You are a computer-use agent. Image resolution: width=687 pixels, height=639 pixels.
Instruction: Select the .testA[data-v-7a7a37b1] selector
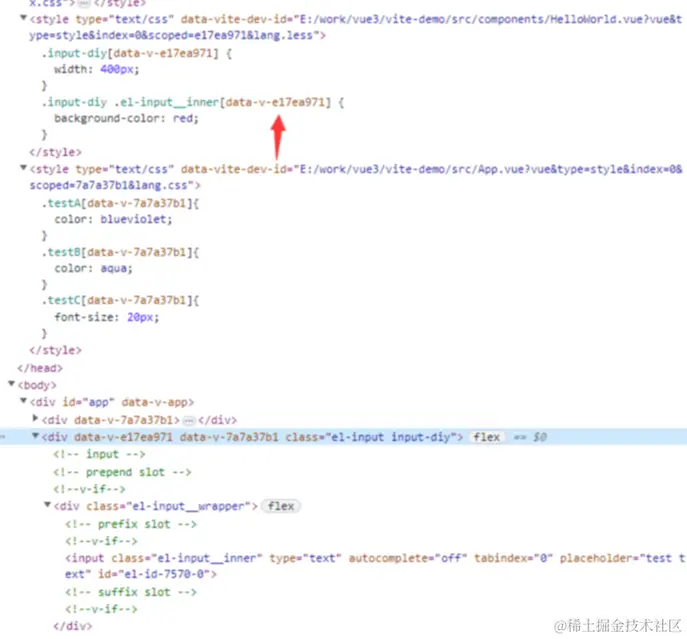120,203
